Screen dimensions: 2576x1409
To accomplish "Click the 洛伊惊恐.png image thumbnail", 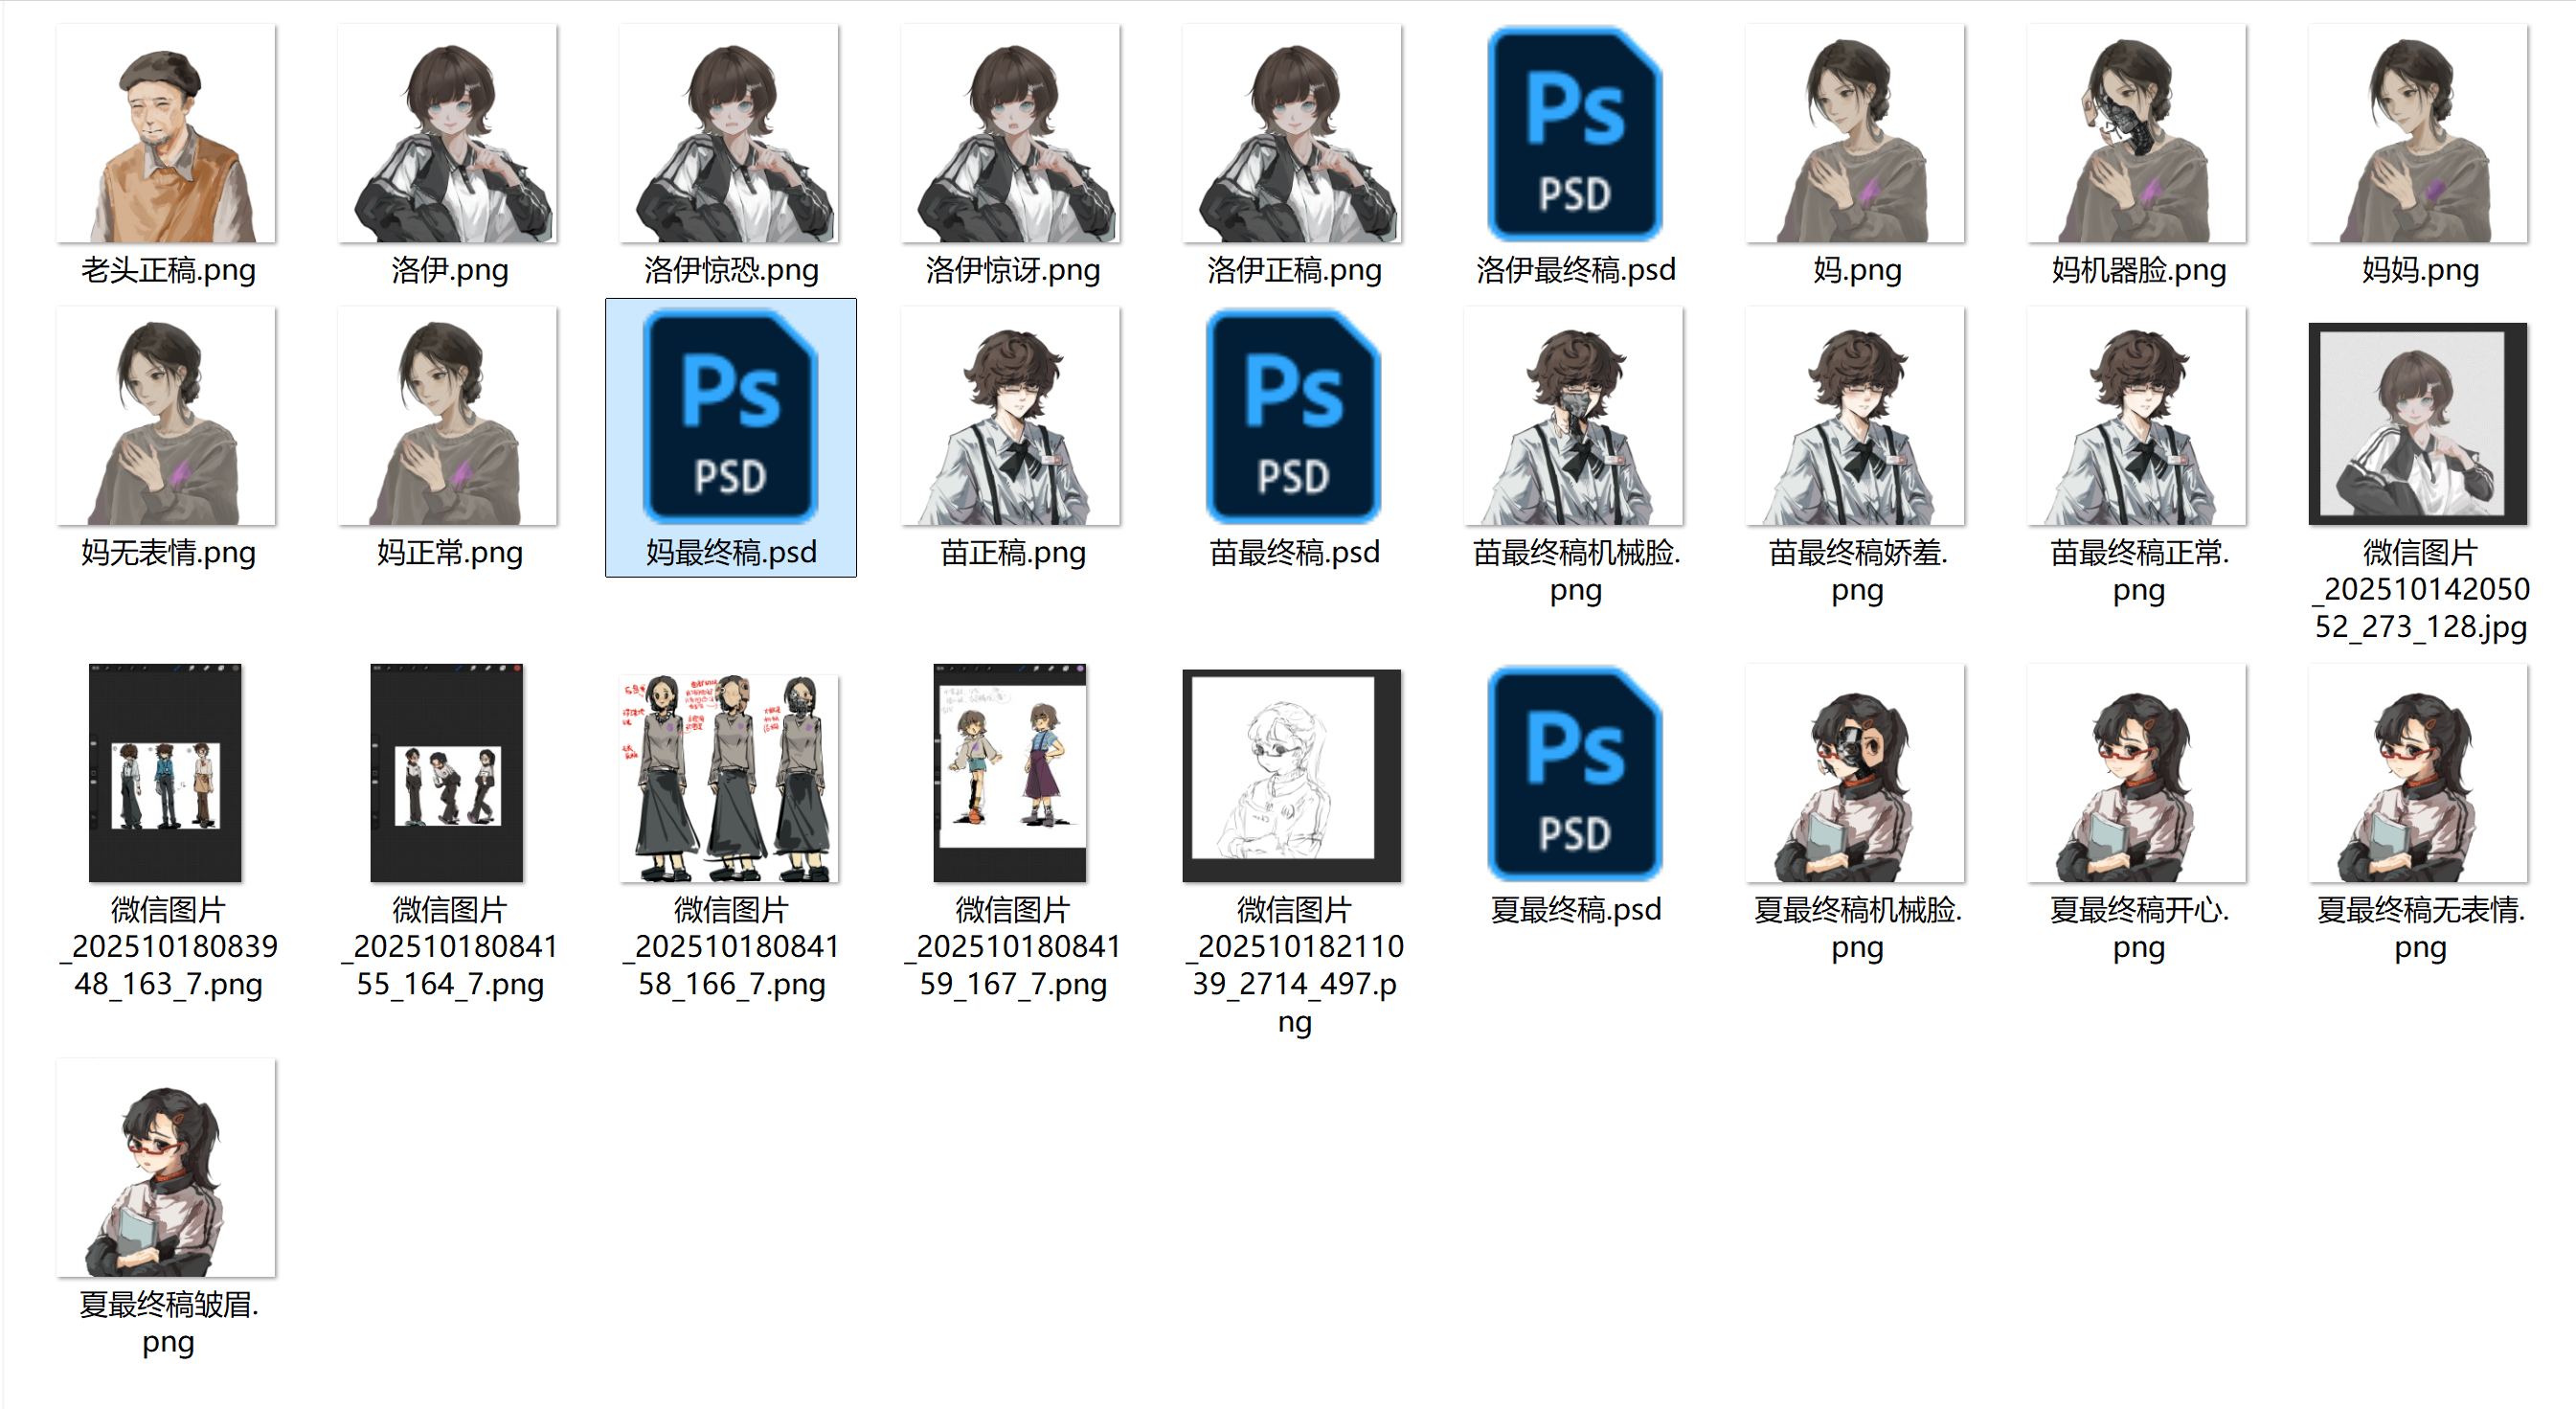I will point(730,134).
